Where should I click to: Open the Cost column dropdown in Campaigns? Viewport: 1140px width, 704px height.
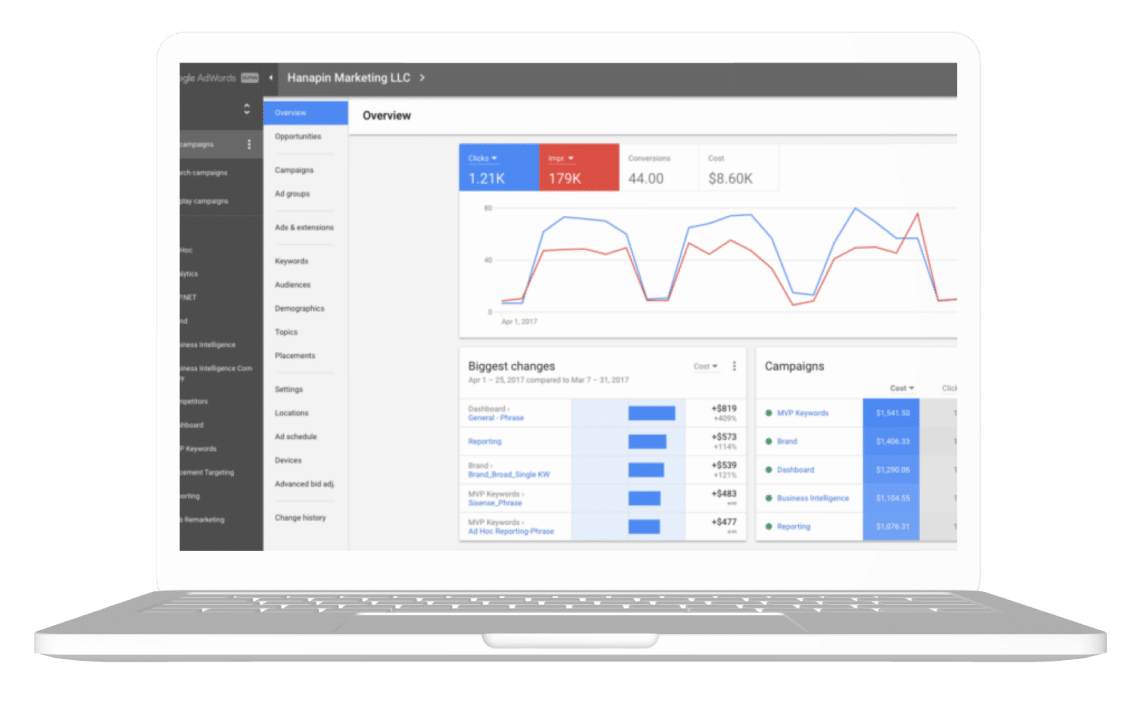click(902, 388)
